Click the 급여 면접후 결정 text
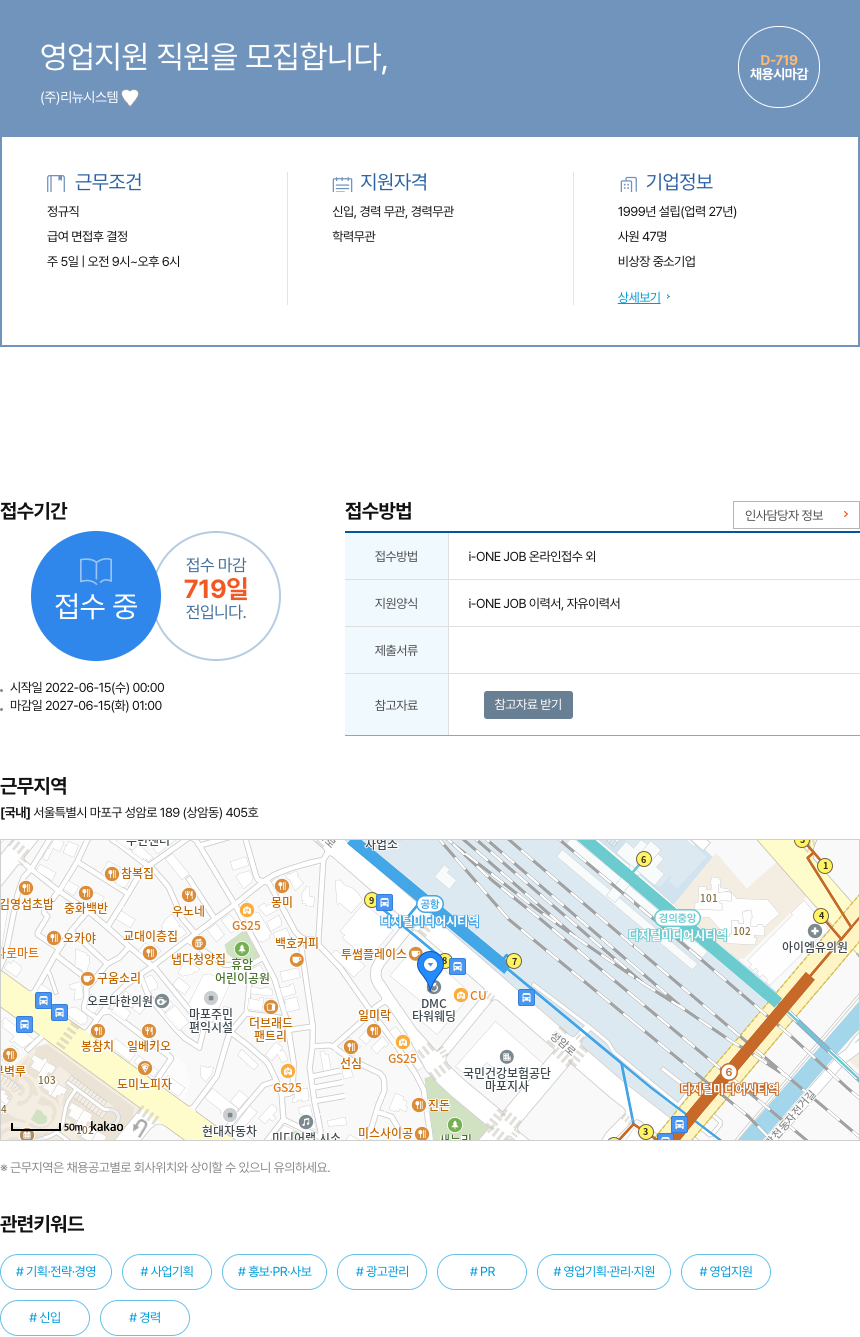Viewport: 860px width, 1337px height. coord(87,236)
